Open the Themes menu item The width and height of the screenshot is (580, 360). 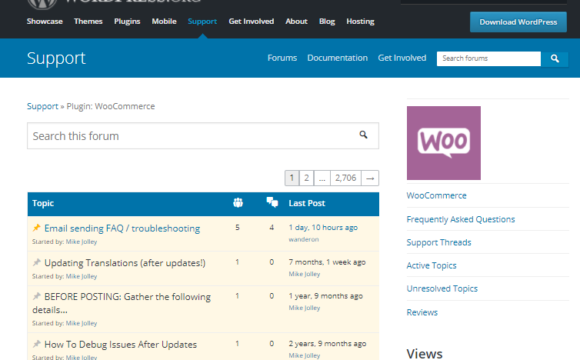(88, 21)
